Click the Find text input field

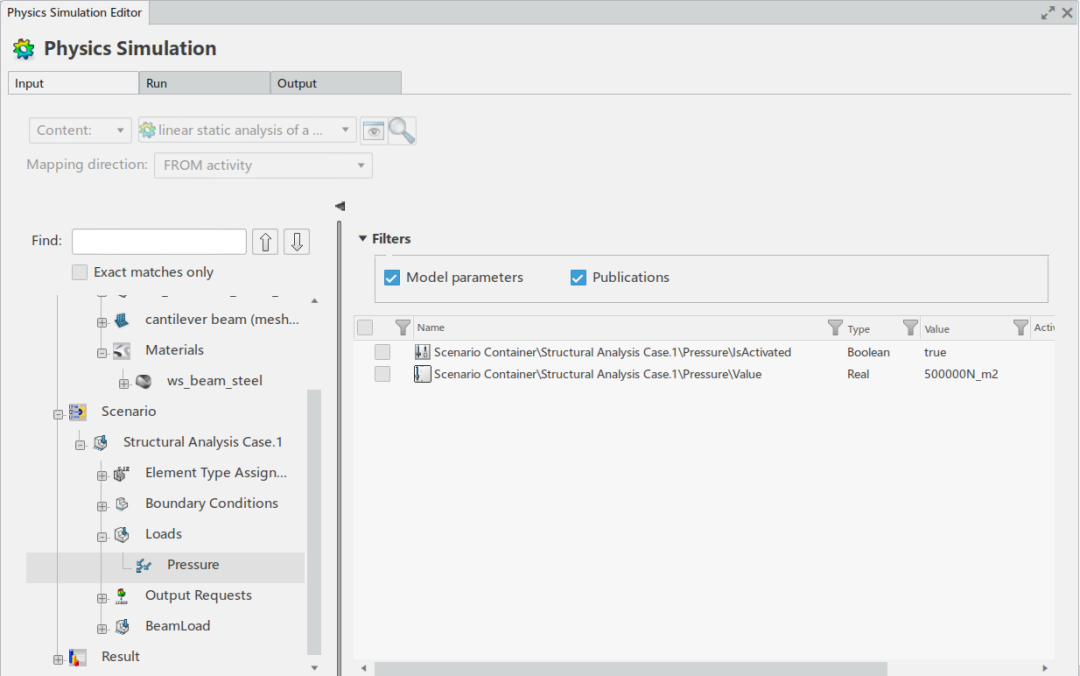[x=159, y=241]
